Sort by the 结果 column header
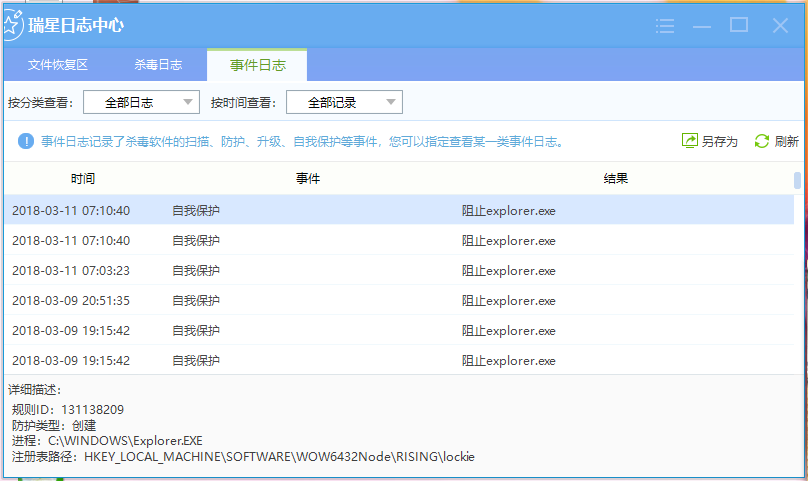The image size is (808, 481). pos(616,179)
